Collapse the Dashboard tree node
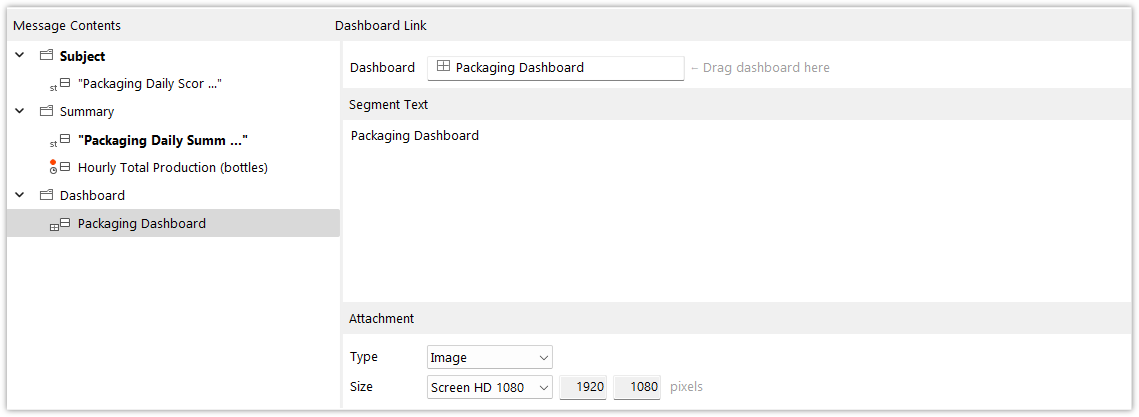1139x417 pixels. pyautogui.click(x=20, y=195)
